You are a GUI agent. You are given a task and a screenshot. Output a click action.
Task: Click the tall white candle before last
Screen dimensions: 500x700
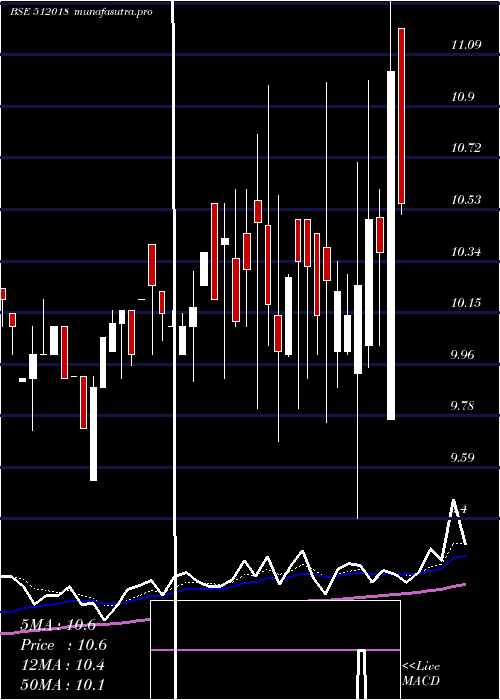(x=391, y=245)
